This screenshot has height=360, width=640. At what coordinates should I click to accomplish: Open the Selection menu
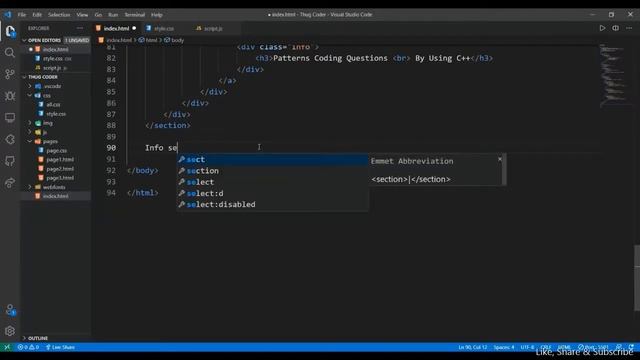point(59,15)
